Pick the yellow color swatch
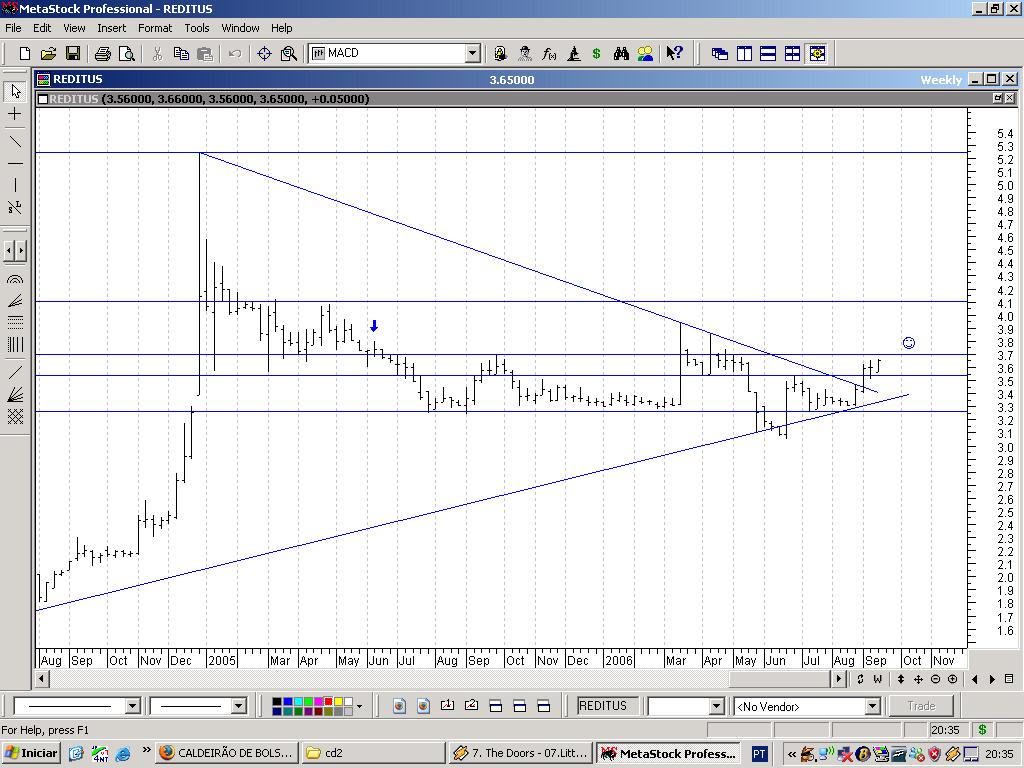1024x768 pixels. coord(338,702)
